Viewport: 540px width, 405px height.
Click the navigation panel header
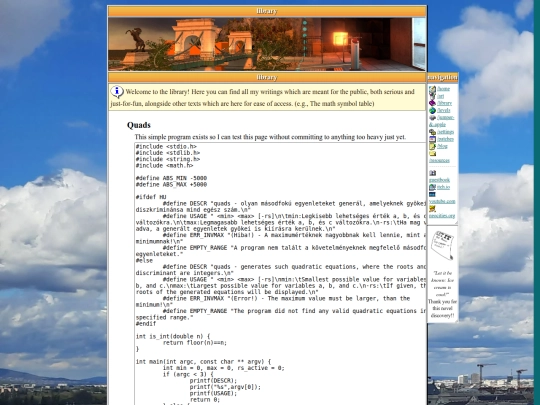click(x=443, y=77)
